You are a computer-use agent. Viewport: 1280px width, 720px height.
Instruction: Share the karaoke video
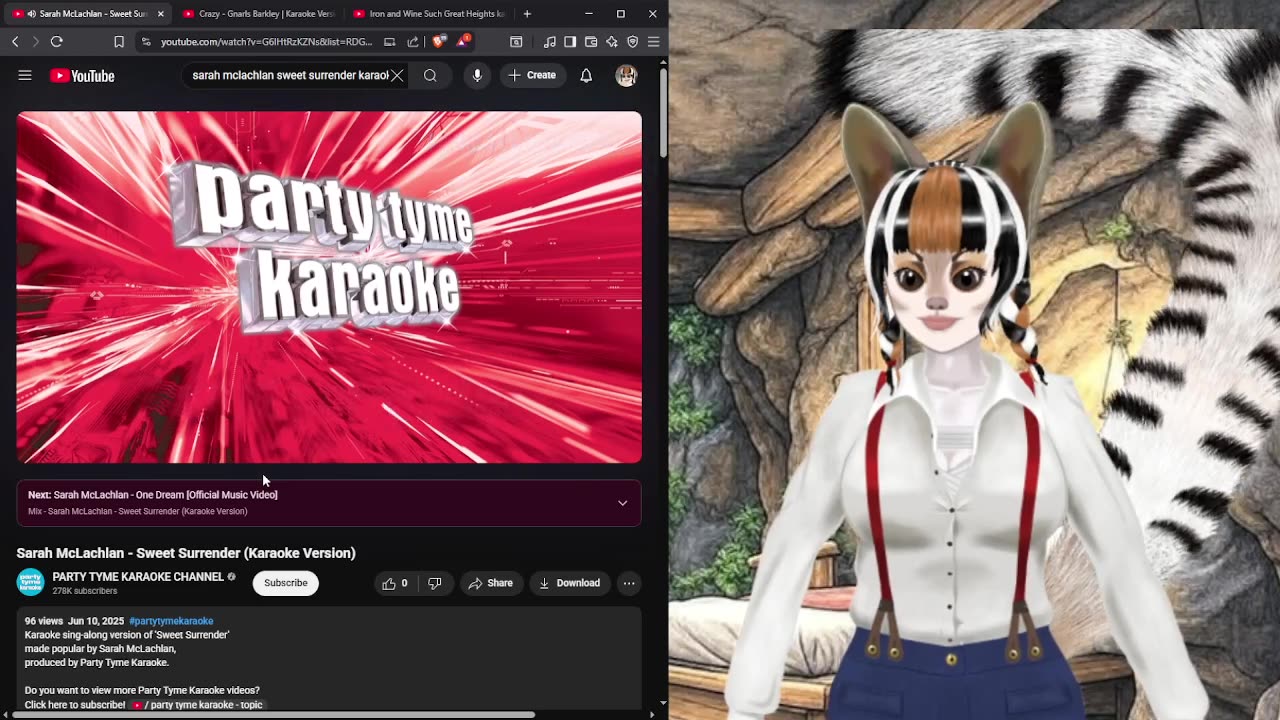[x=491, y=583]
